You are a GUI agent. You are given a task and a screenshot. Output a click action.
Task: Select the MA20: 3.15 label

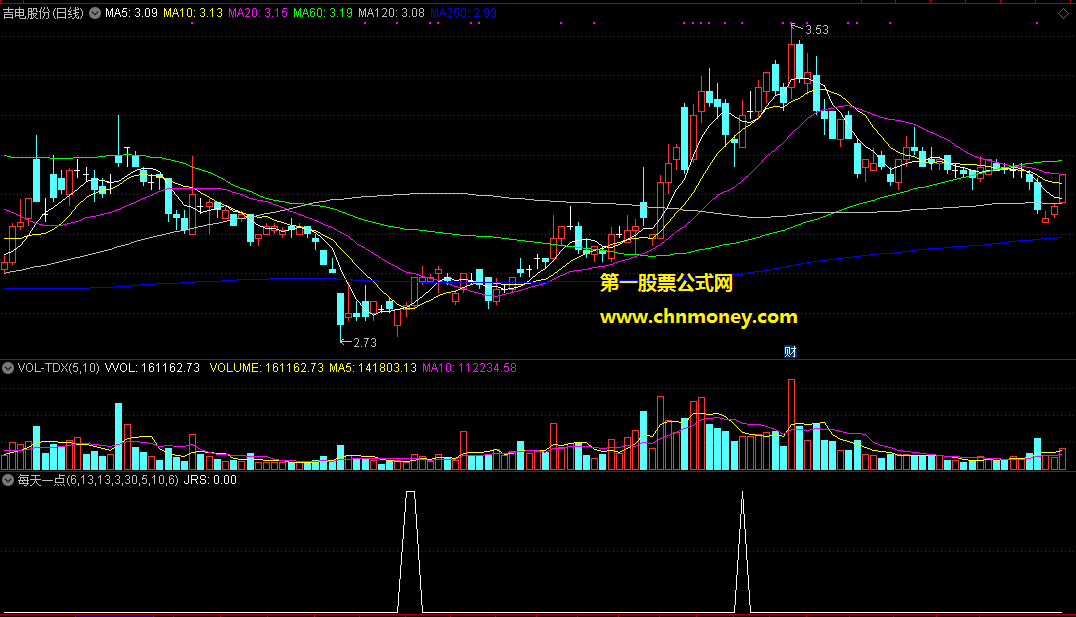[x=258, y=13]
